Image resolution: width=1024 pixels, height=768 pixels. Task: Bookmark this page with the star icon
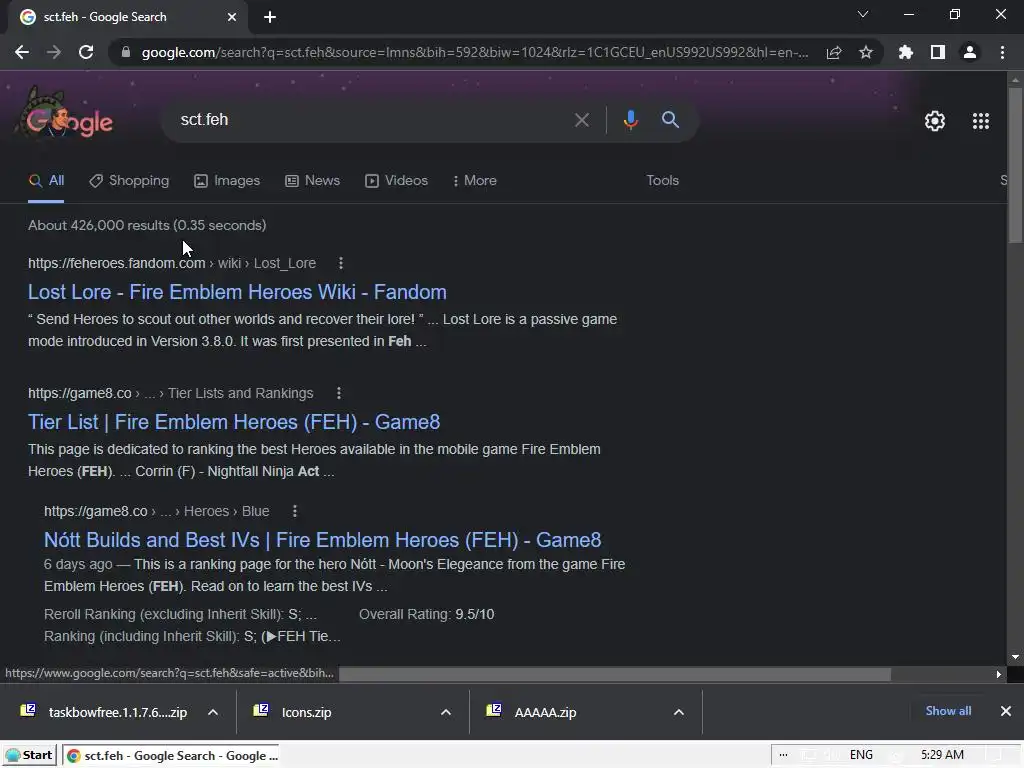[866, 52]
